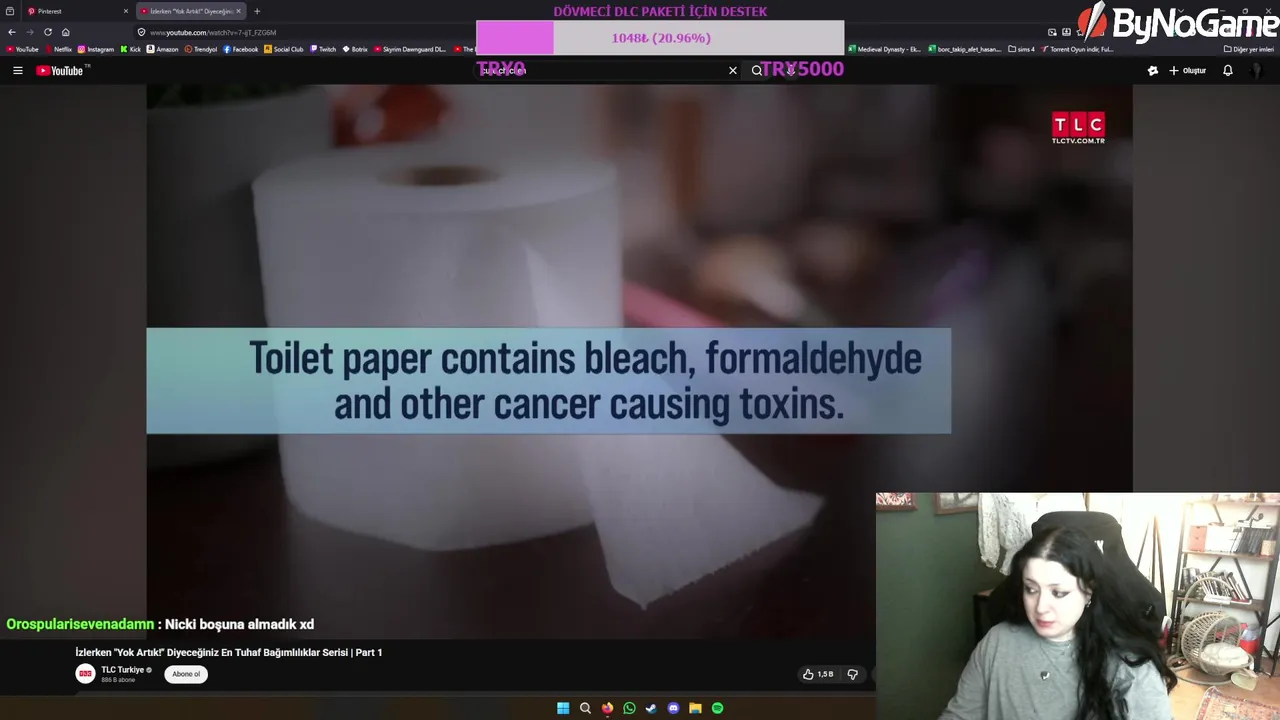Open File Explorer from the taskbar
The width and height of the screenshot is (1280, 720).
[695, 708]
